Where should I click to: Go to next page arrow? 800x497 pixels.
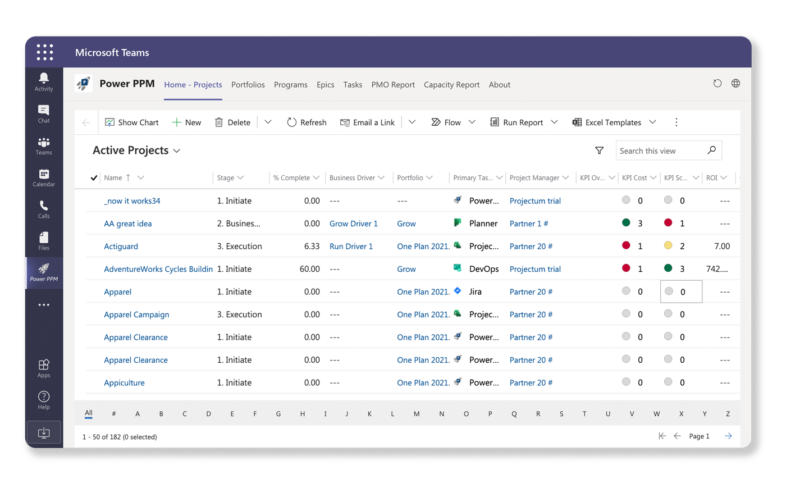[728, 436]
